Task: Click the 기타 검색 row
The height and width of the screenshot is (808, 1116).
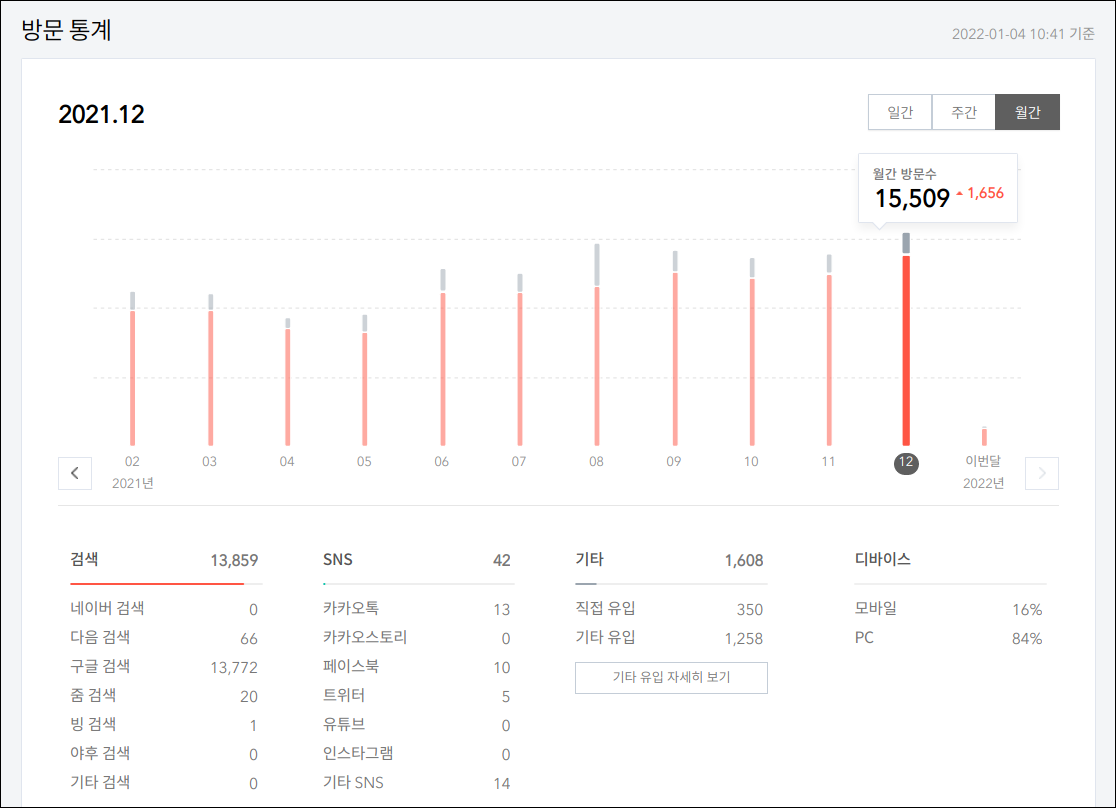Action: (x=164, y=783)
